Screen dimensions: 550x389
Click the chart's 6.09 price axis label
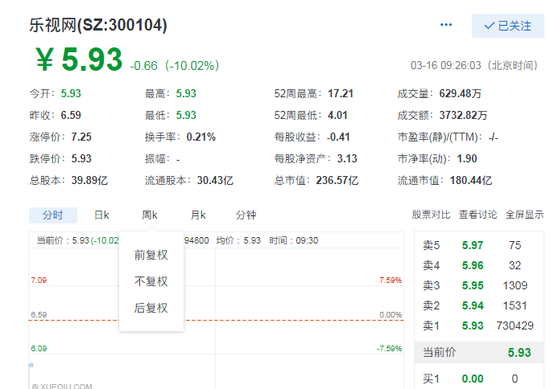pyautogui.click(x=39, y=348)
